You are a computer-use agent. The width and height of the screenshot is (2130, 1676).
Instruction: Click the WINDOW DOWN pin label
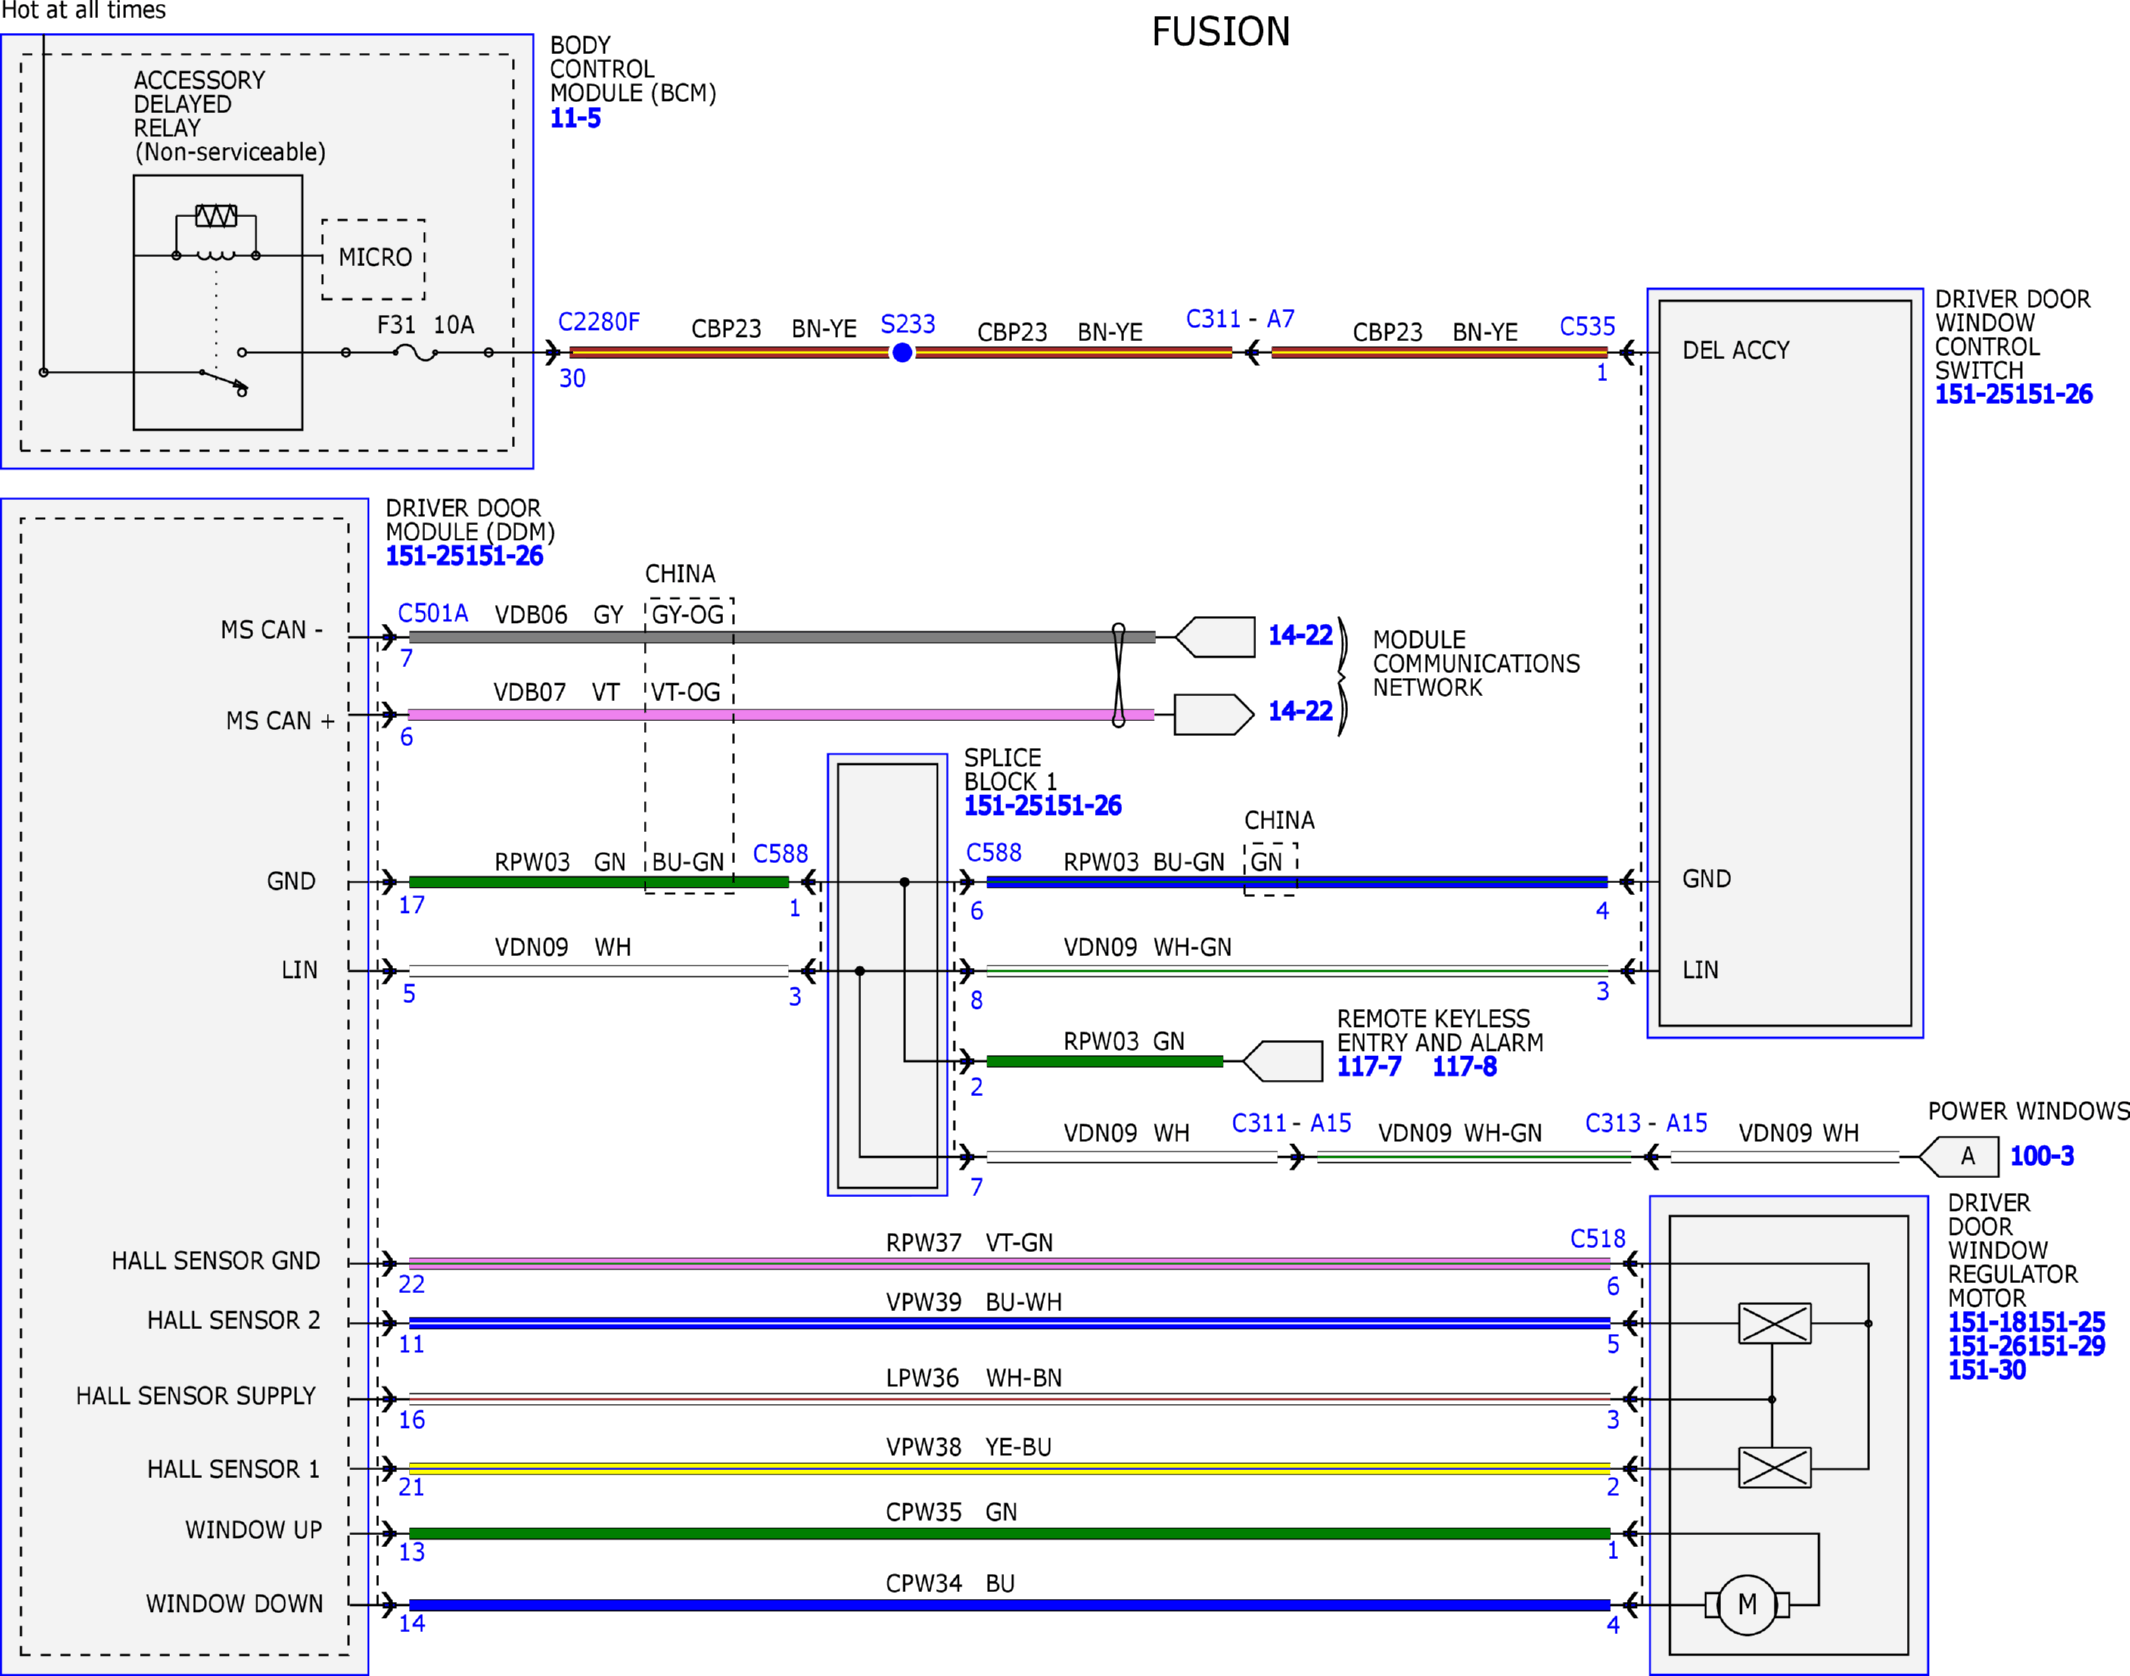pyautogui.click(x=235, y=1604)
